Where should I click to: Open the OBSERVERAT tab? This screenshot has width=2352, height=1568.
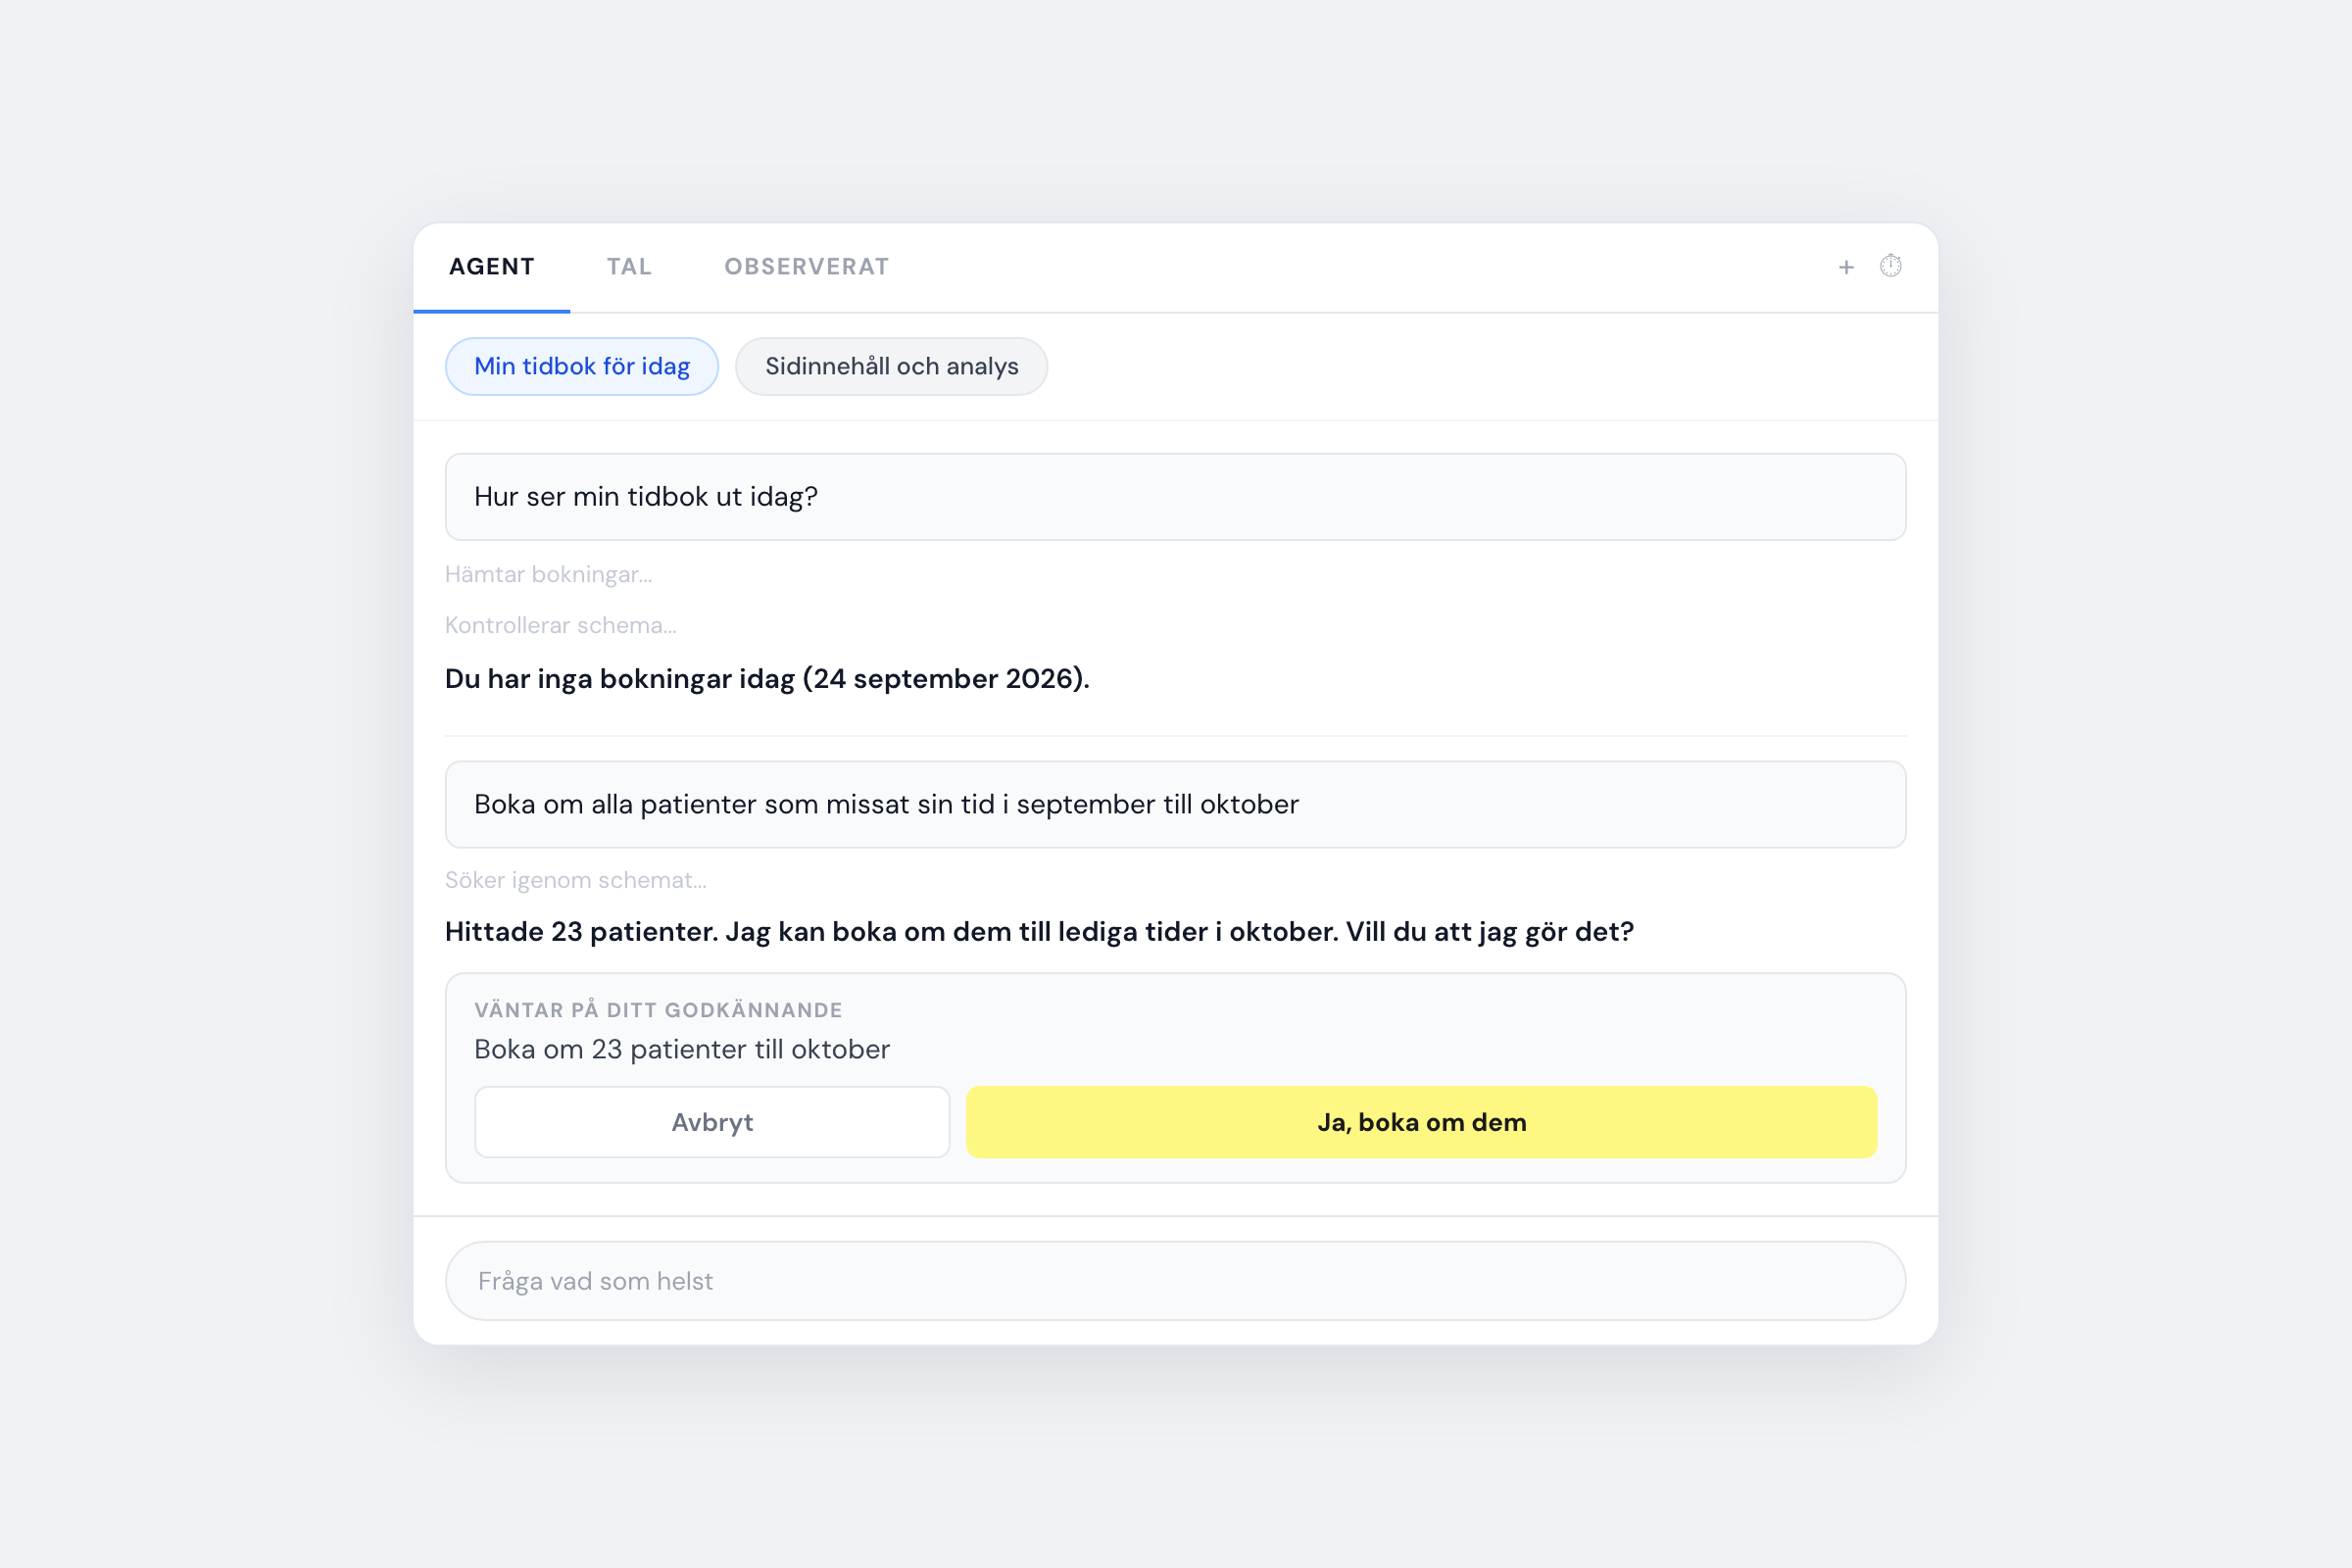[x=806, y=267]
